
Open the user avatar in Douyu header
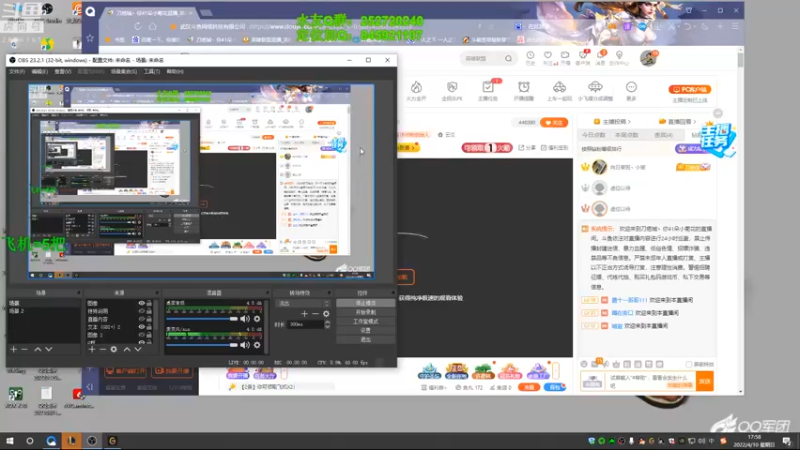click(648, 58)
